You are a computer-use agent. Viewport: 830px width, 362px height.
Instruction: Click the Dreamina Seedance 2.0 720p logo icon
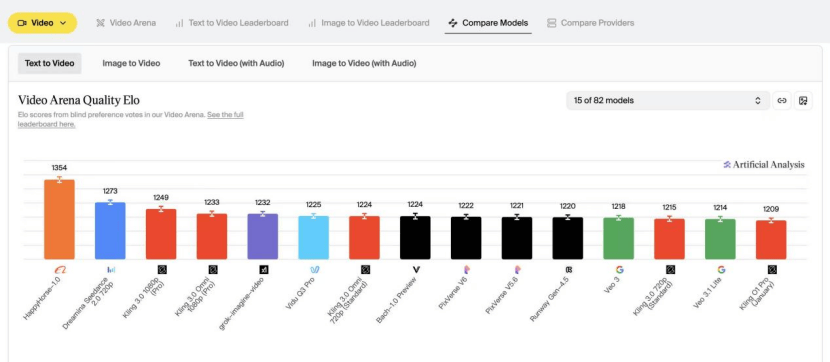[x=111, y=270]
